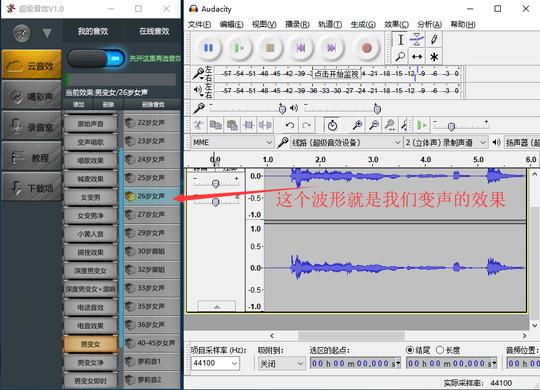Choose the 男变女 effect category

coord(91,344)
